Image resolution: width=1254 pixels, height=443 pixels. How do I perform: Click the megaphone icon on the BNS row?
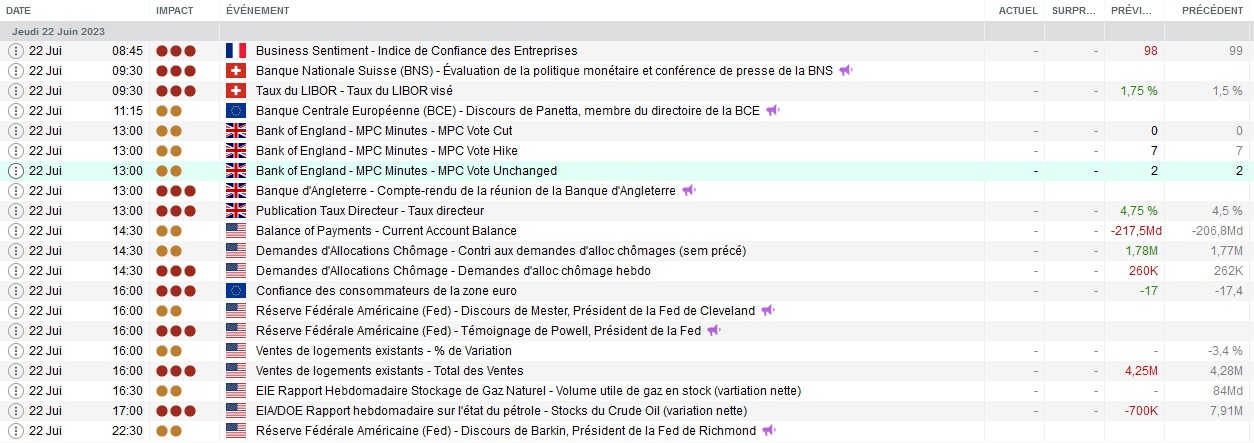point(846,71)
